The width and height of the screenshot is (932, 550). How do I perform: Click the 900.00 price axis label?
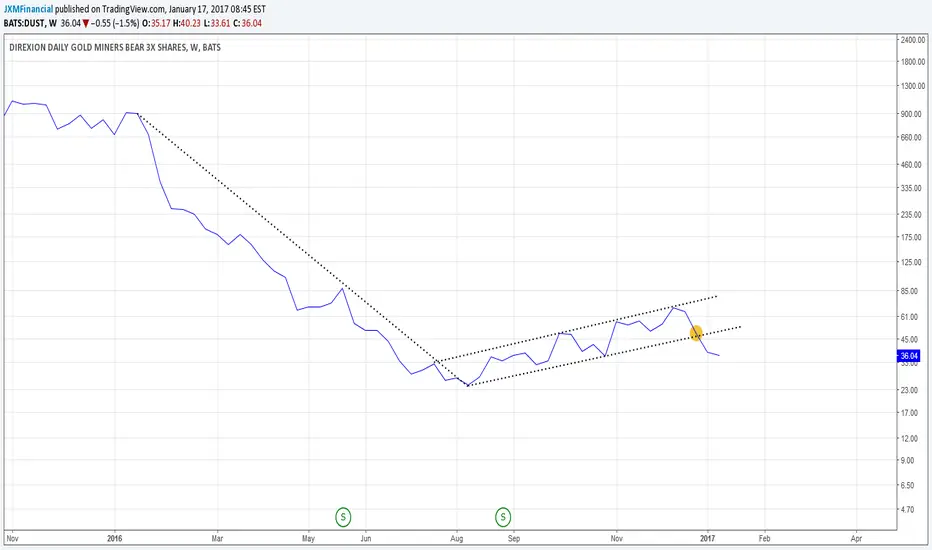[911, 114]
